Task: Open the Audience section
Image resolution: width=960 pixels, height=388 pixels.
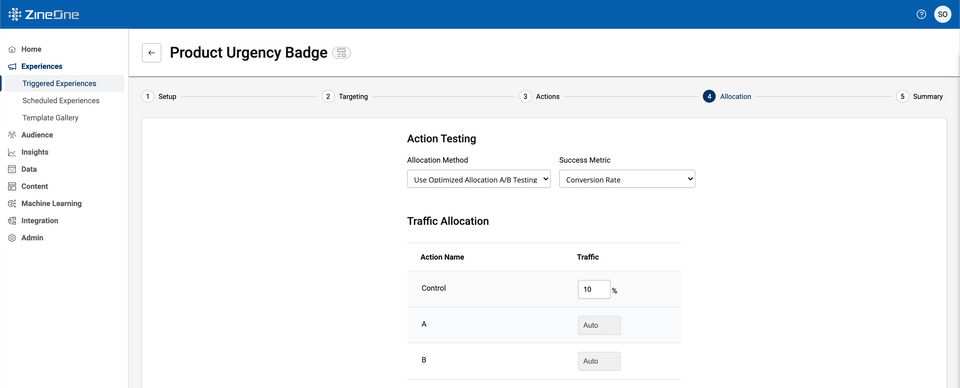Action: point(37,135)
